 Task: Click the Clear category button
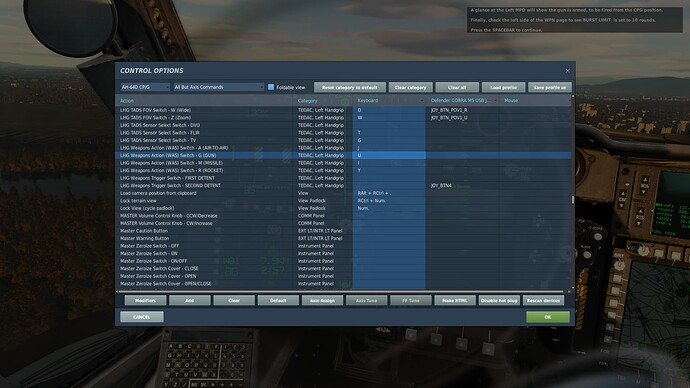point(411,87)
